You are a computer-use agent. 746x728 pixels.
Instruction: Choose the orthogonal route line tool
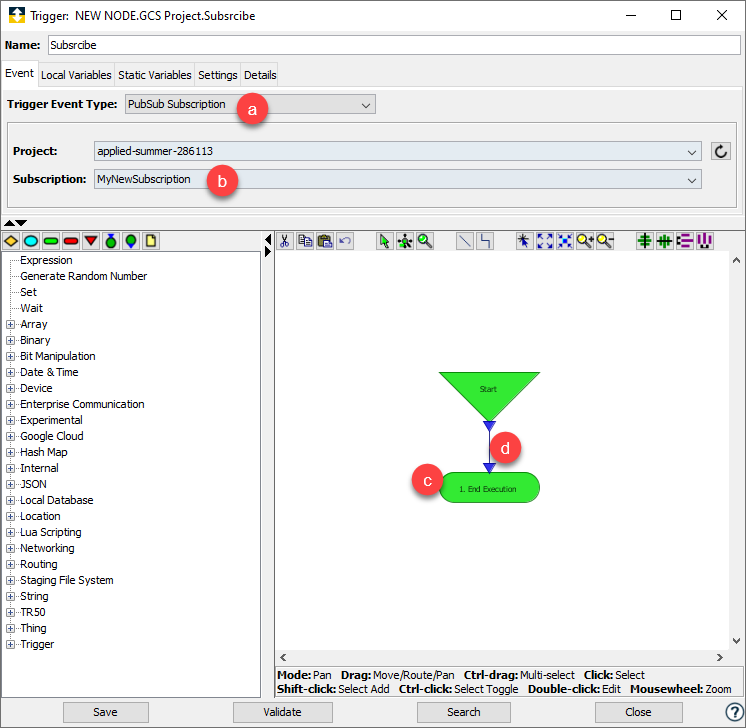pos(485,241)
